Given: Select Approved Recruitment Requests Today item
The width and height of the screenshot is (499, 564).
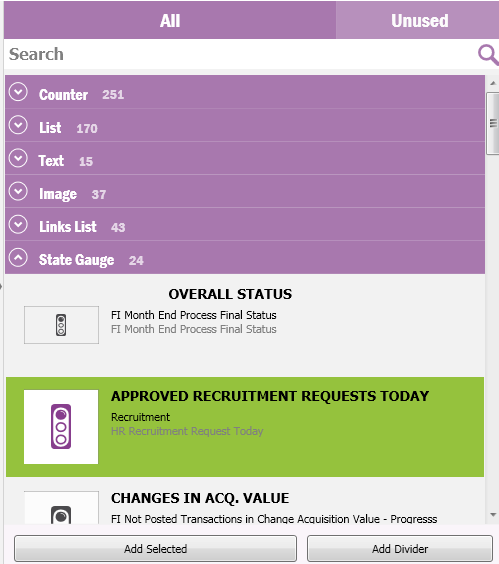Looking at the screenshot, I should (245, 427).
